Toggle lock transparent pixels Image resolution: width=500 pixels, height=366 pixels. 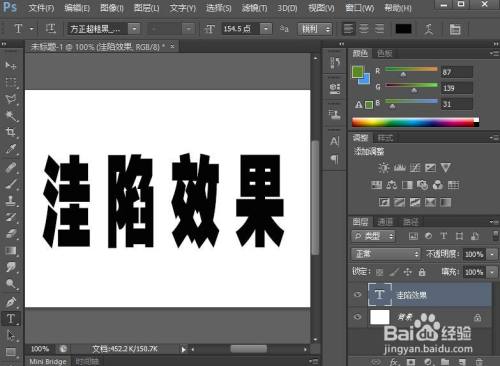tap(379, 272)
